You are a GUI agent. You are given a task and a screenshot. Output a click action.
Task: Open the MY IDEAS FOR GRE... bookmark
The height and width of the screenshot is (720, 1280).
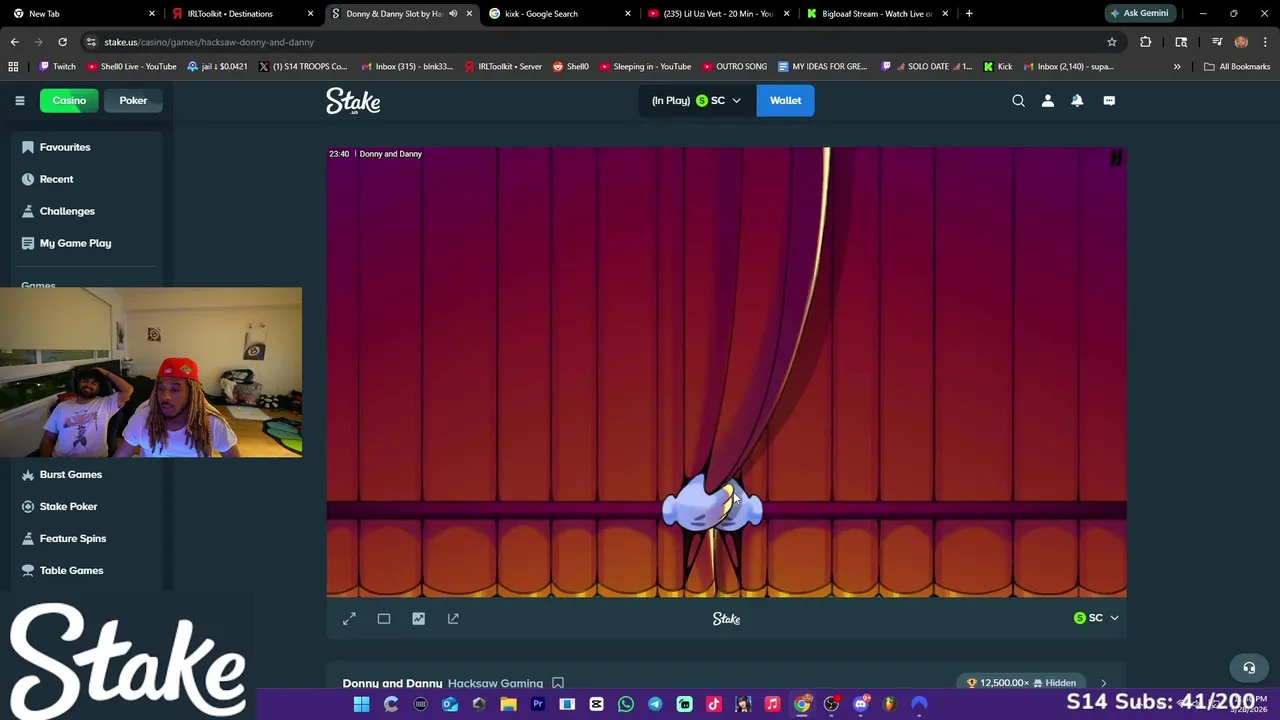823,67
